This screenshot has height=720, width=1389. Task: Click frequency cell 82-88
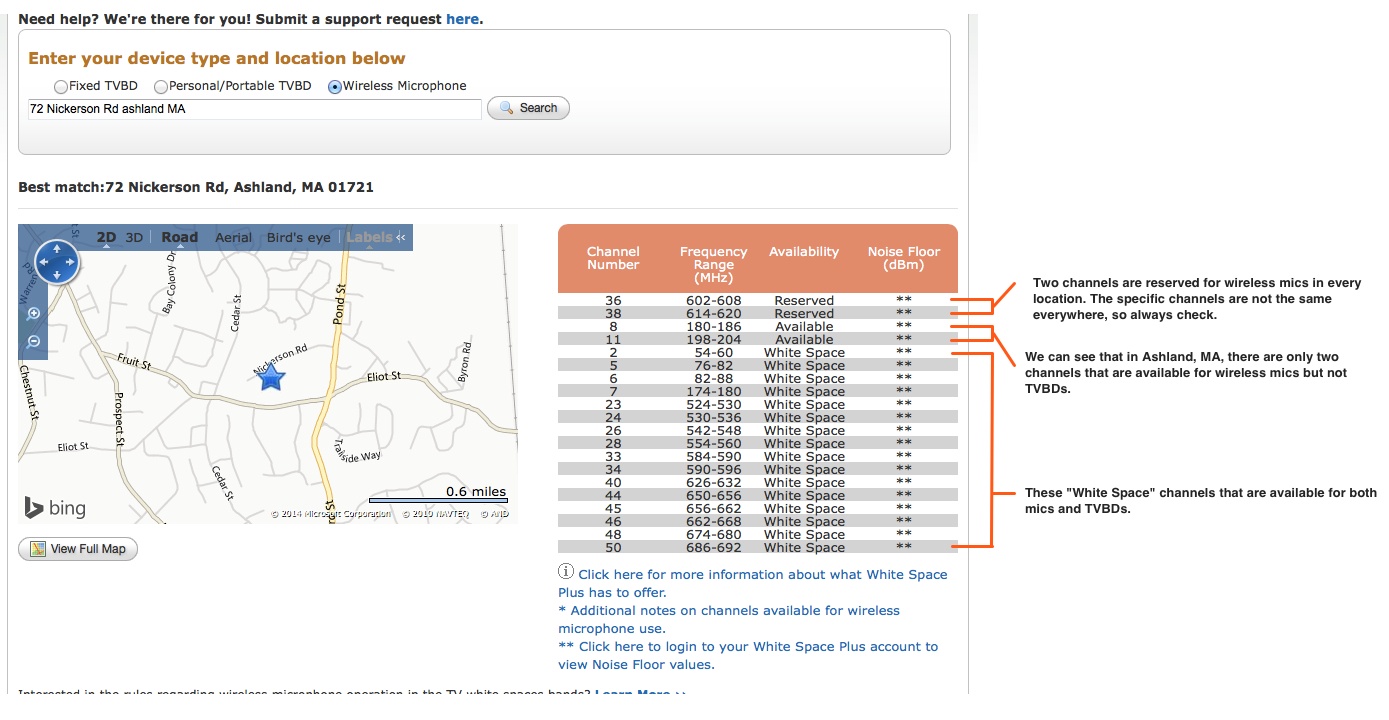[x=713, y=378]
